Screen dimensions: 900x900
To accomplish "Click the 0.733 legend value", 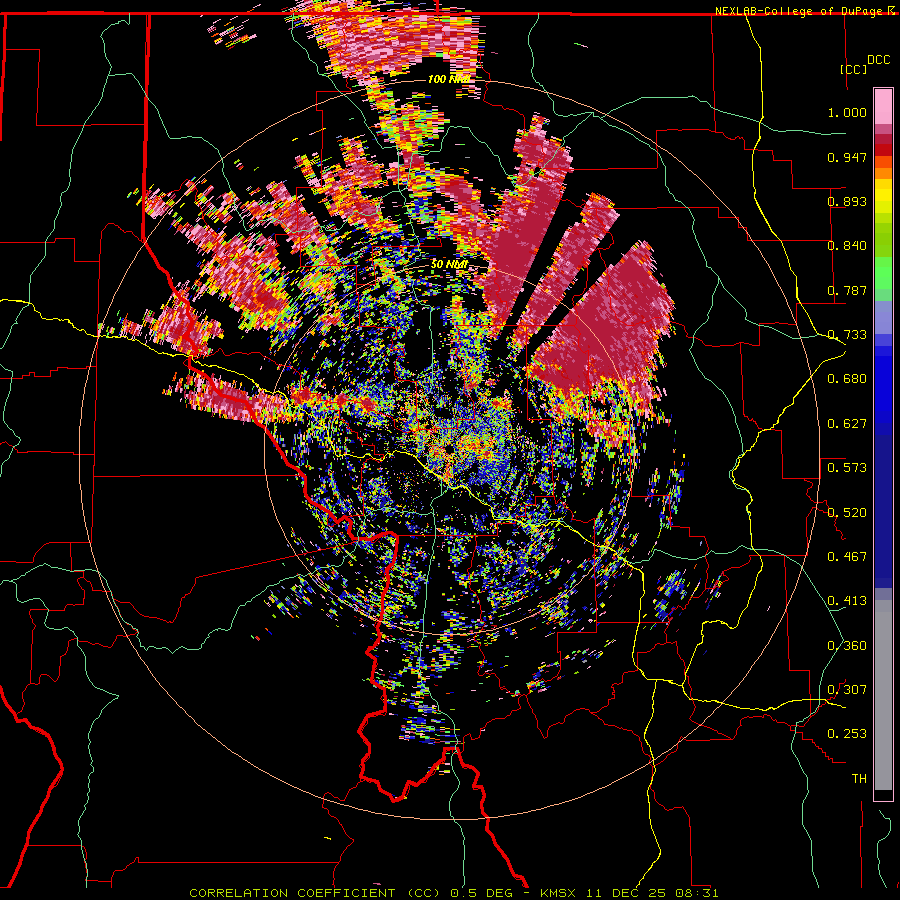I will click(x=847, y=335).
